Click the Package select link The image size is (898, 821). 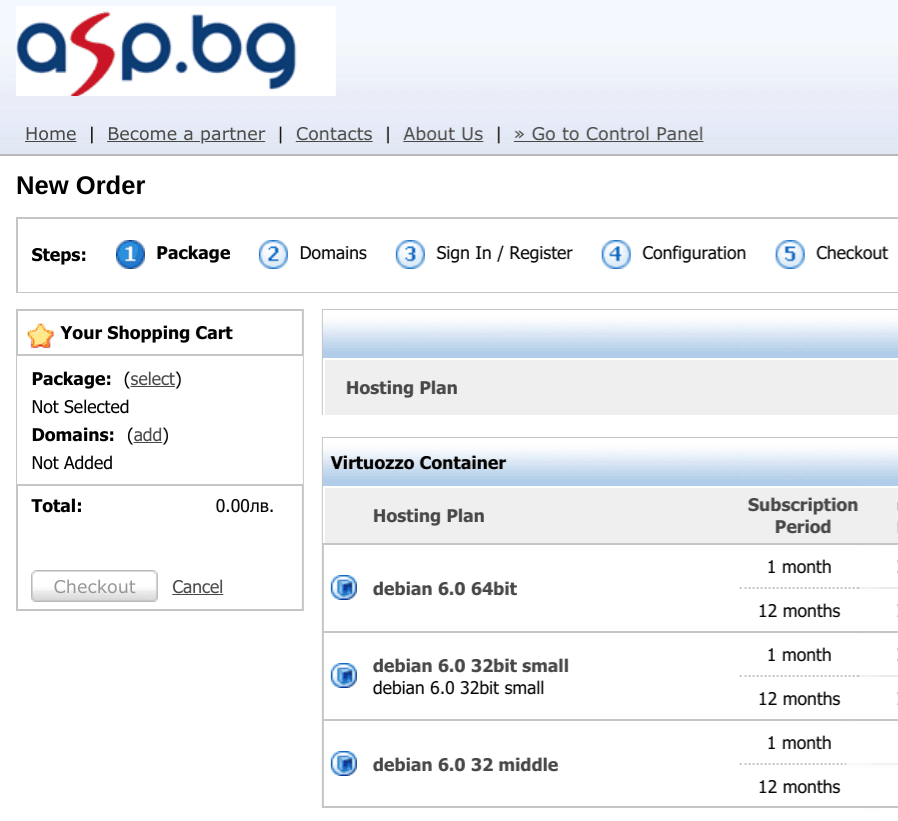(x=152, y=379)
